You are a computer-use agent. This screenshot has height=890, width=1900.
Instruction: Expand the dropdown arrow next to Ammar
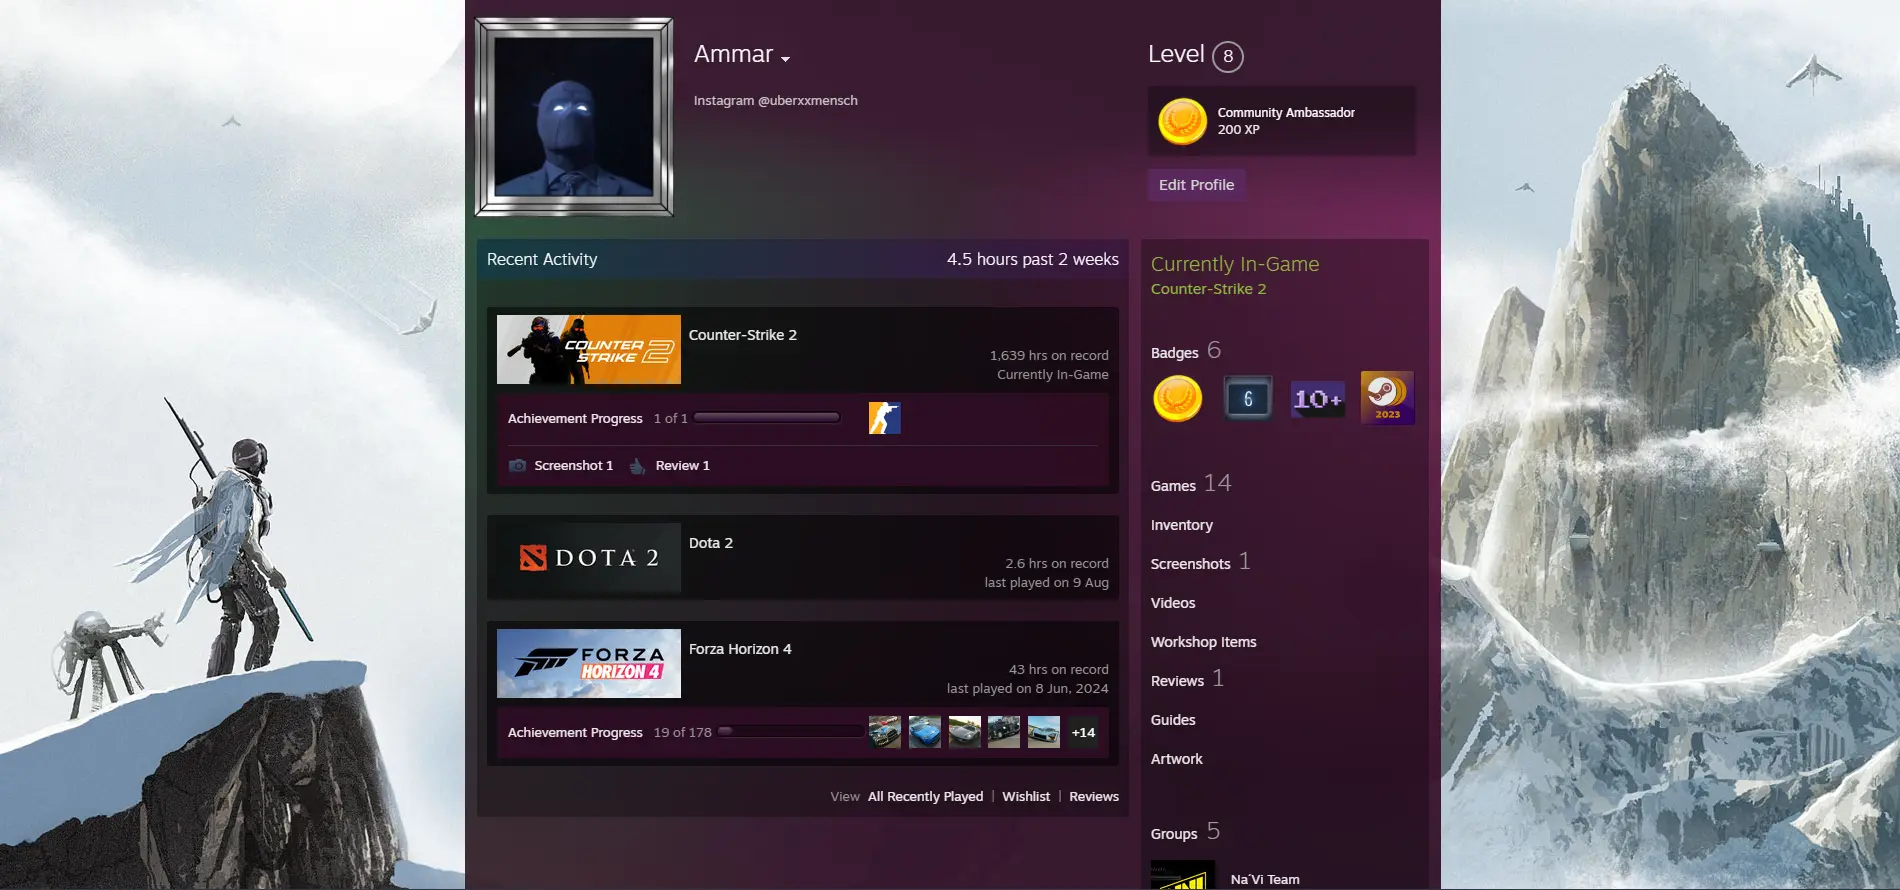[x=786, y=59]
